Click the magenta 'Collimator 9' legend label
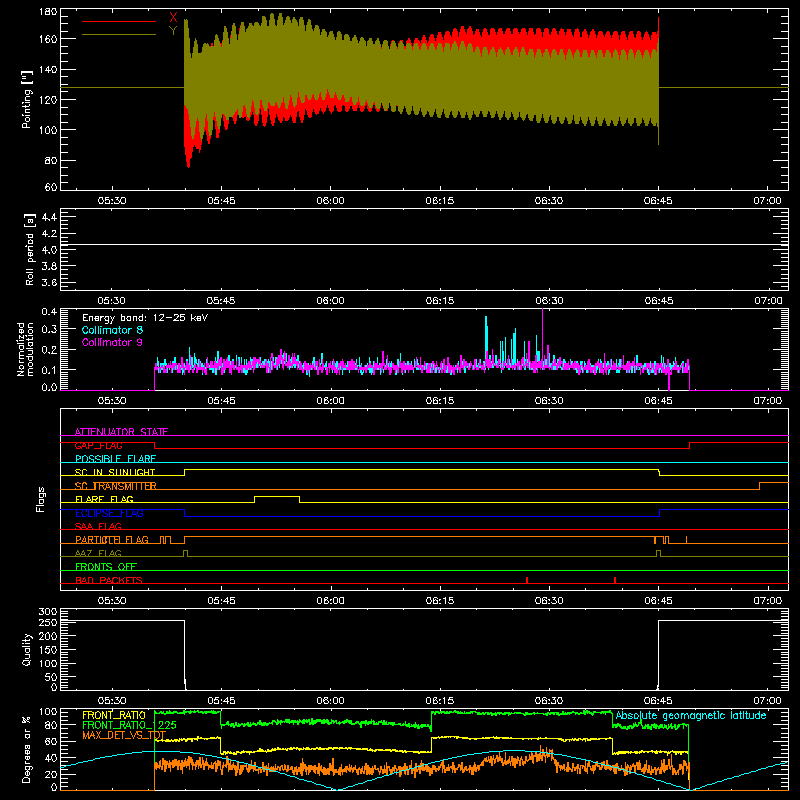 click(x=112, y=342)
